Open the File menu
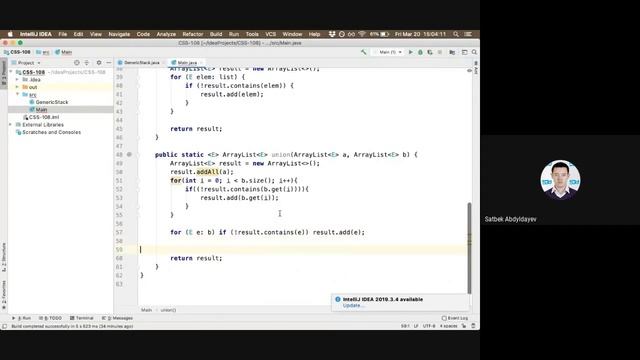The height and width of the screenshot is (360, 640). (x=62, y=34)
